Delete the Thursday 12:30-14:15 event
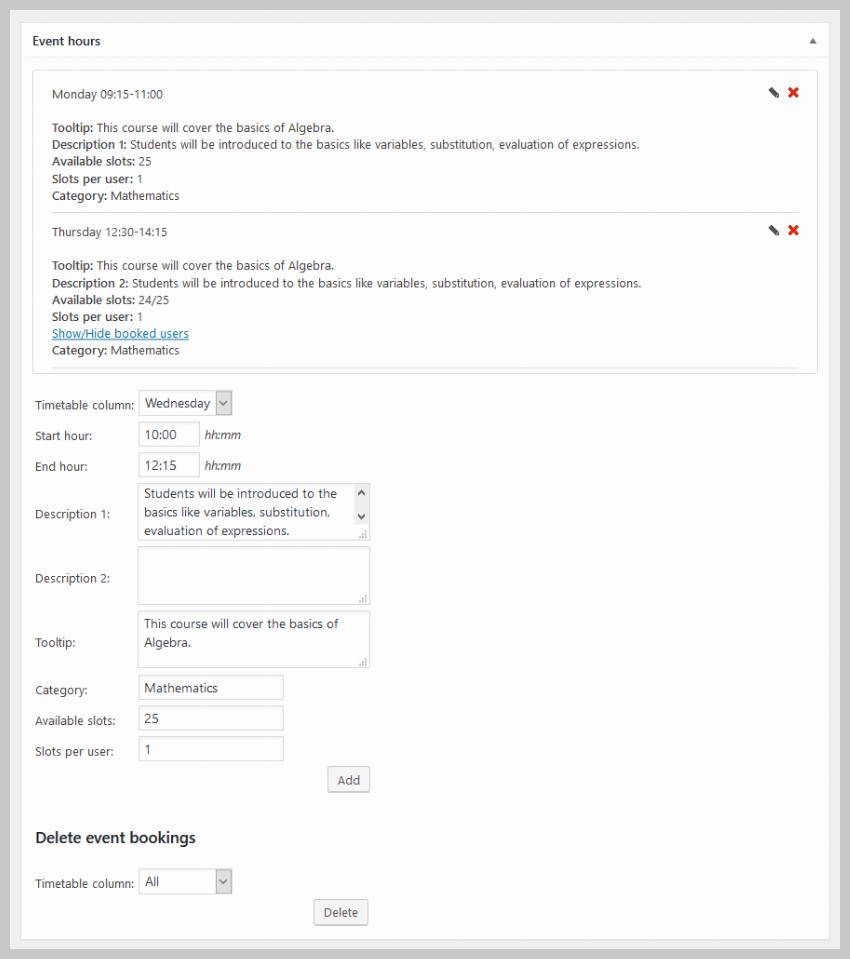The width and height of the screenshot is (850, 959). pos(792,230)
